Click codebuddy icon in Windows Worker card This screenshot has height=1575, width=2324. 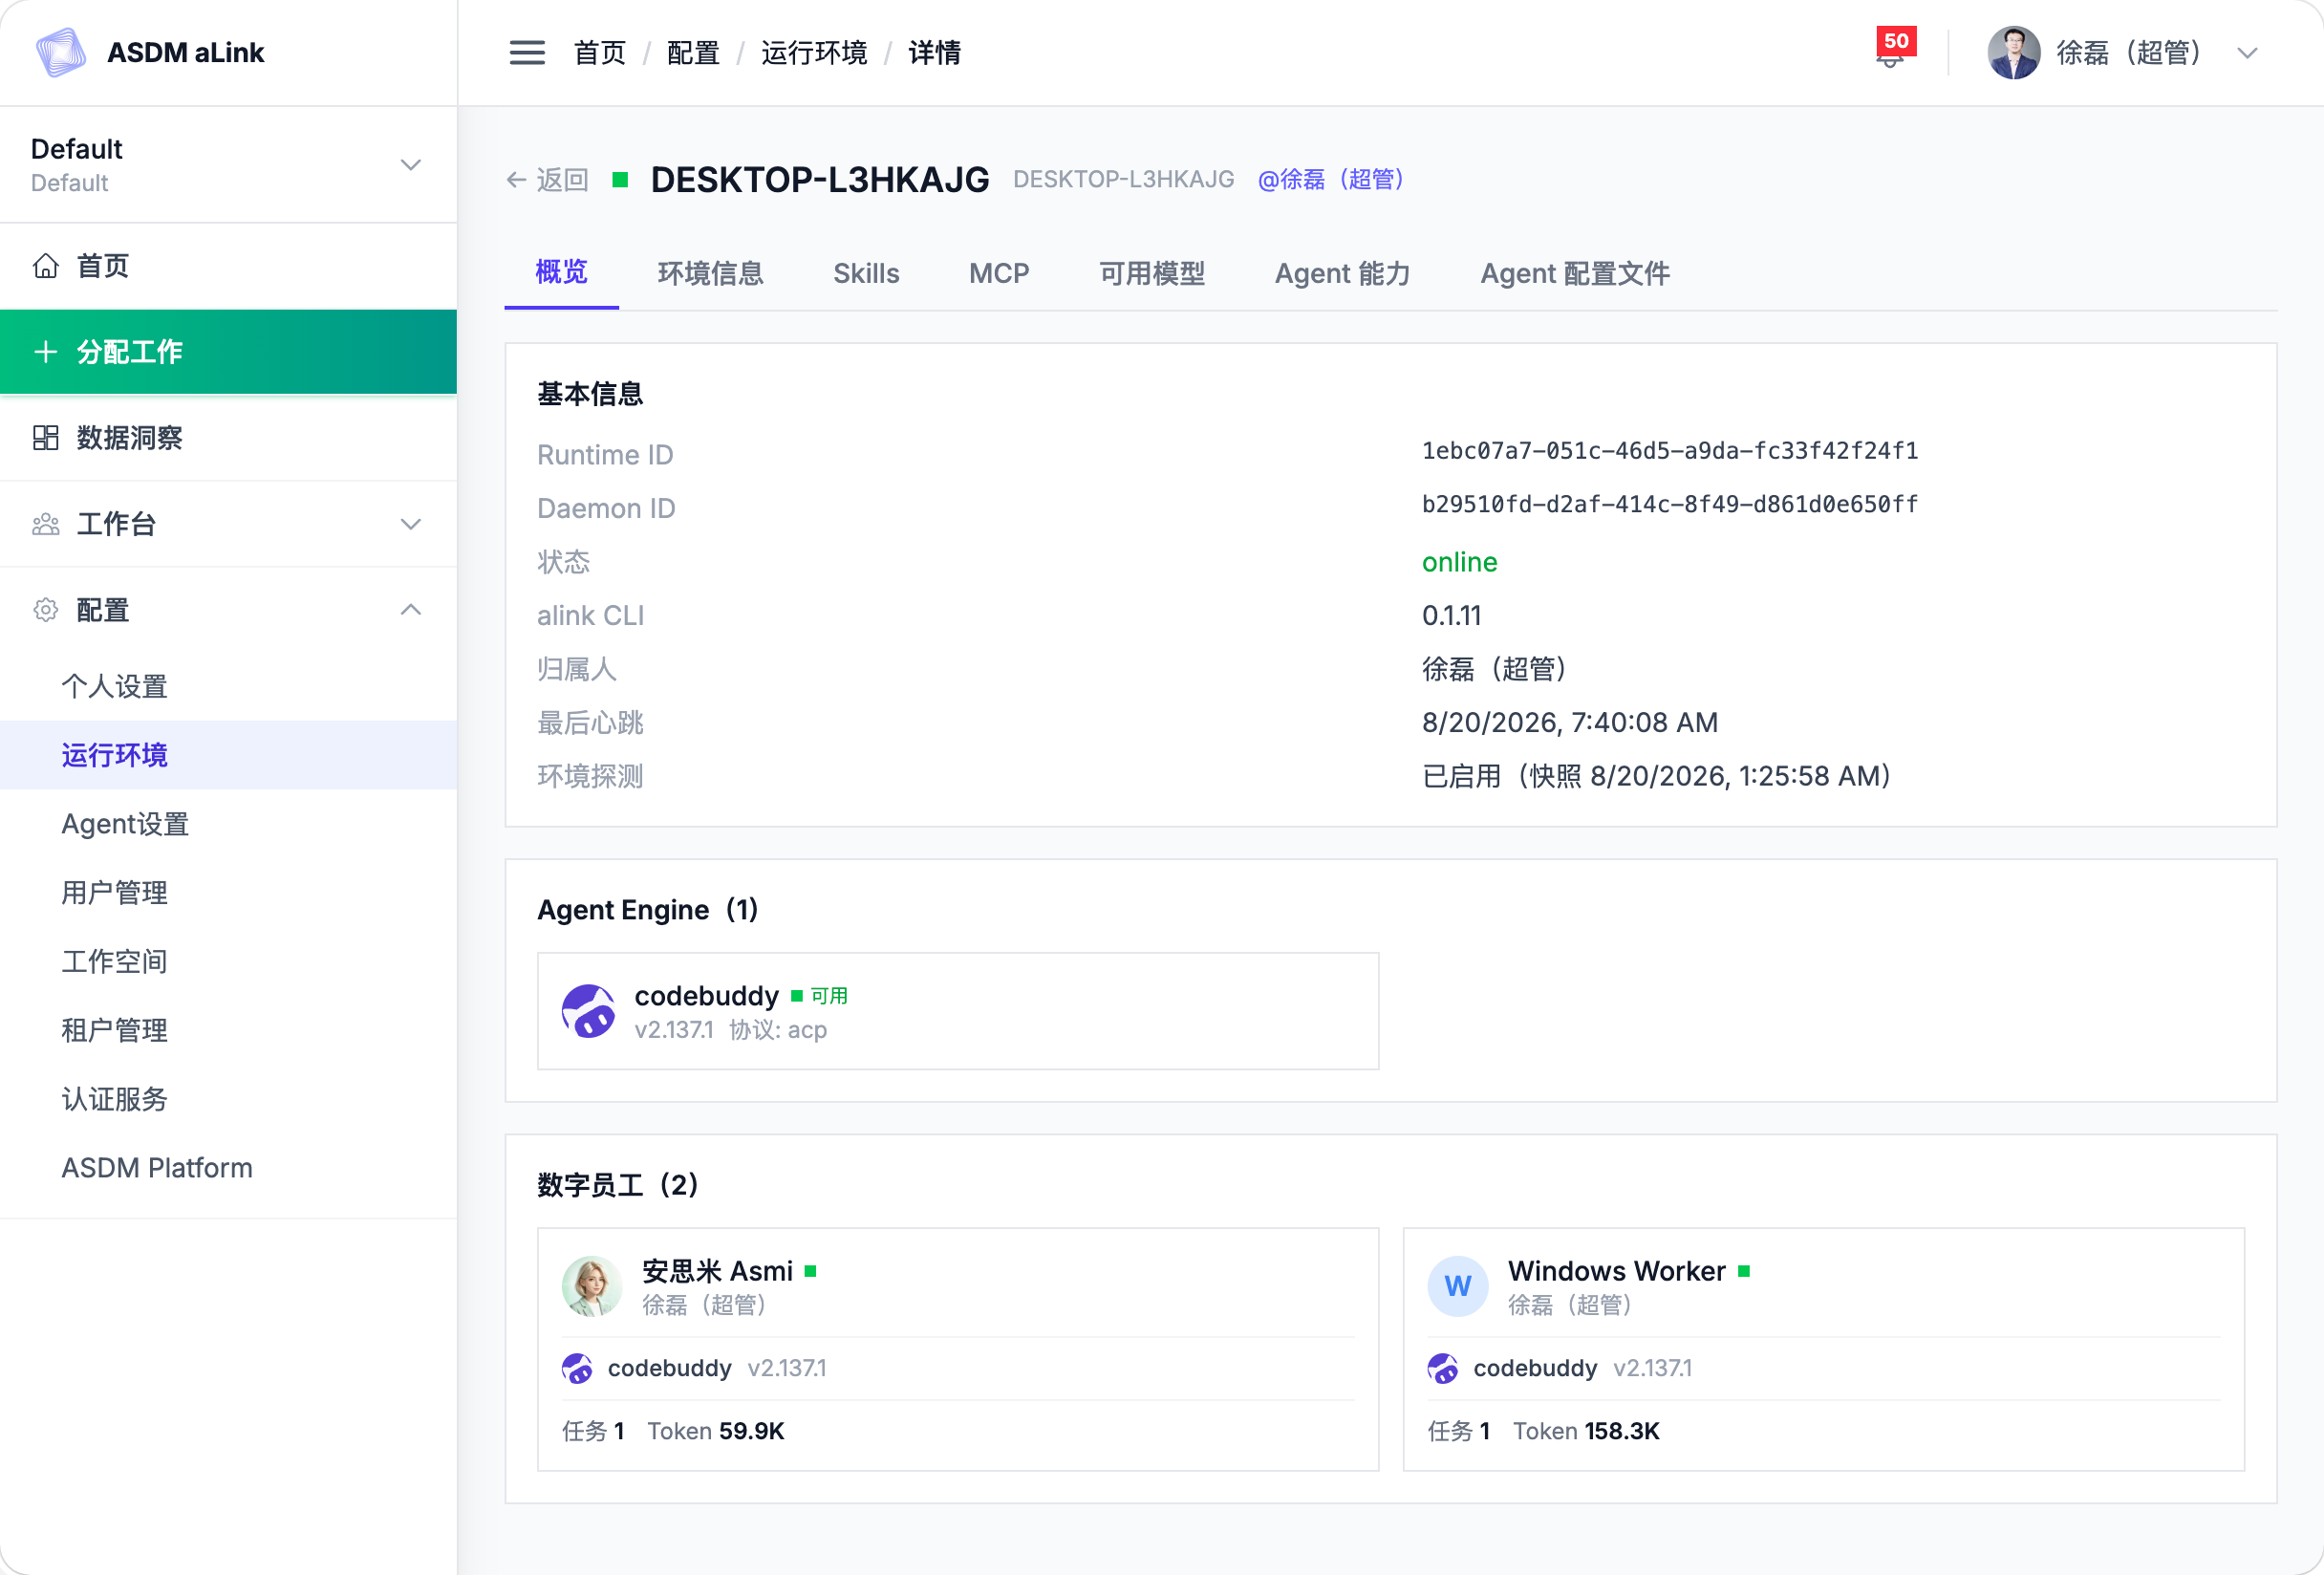tap(1442, 1368)
